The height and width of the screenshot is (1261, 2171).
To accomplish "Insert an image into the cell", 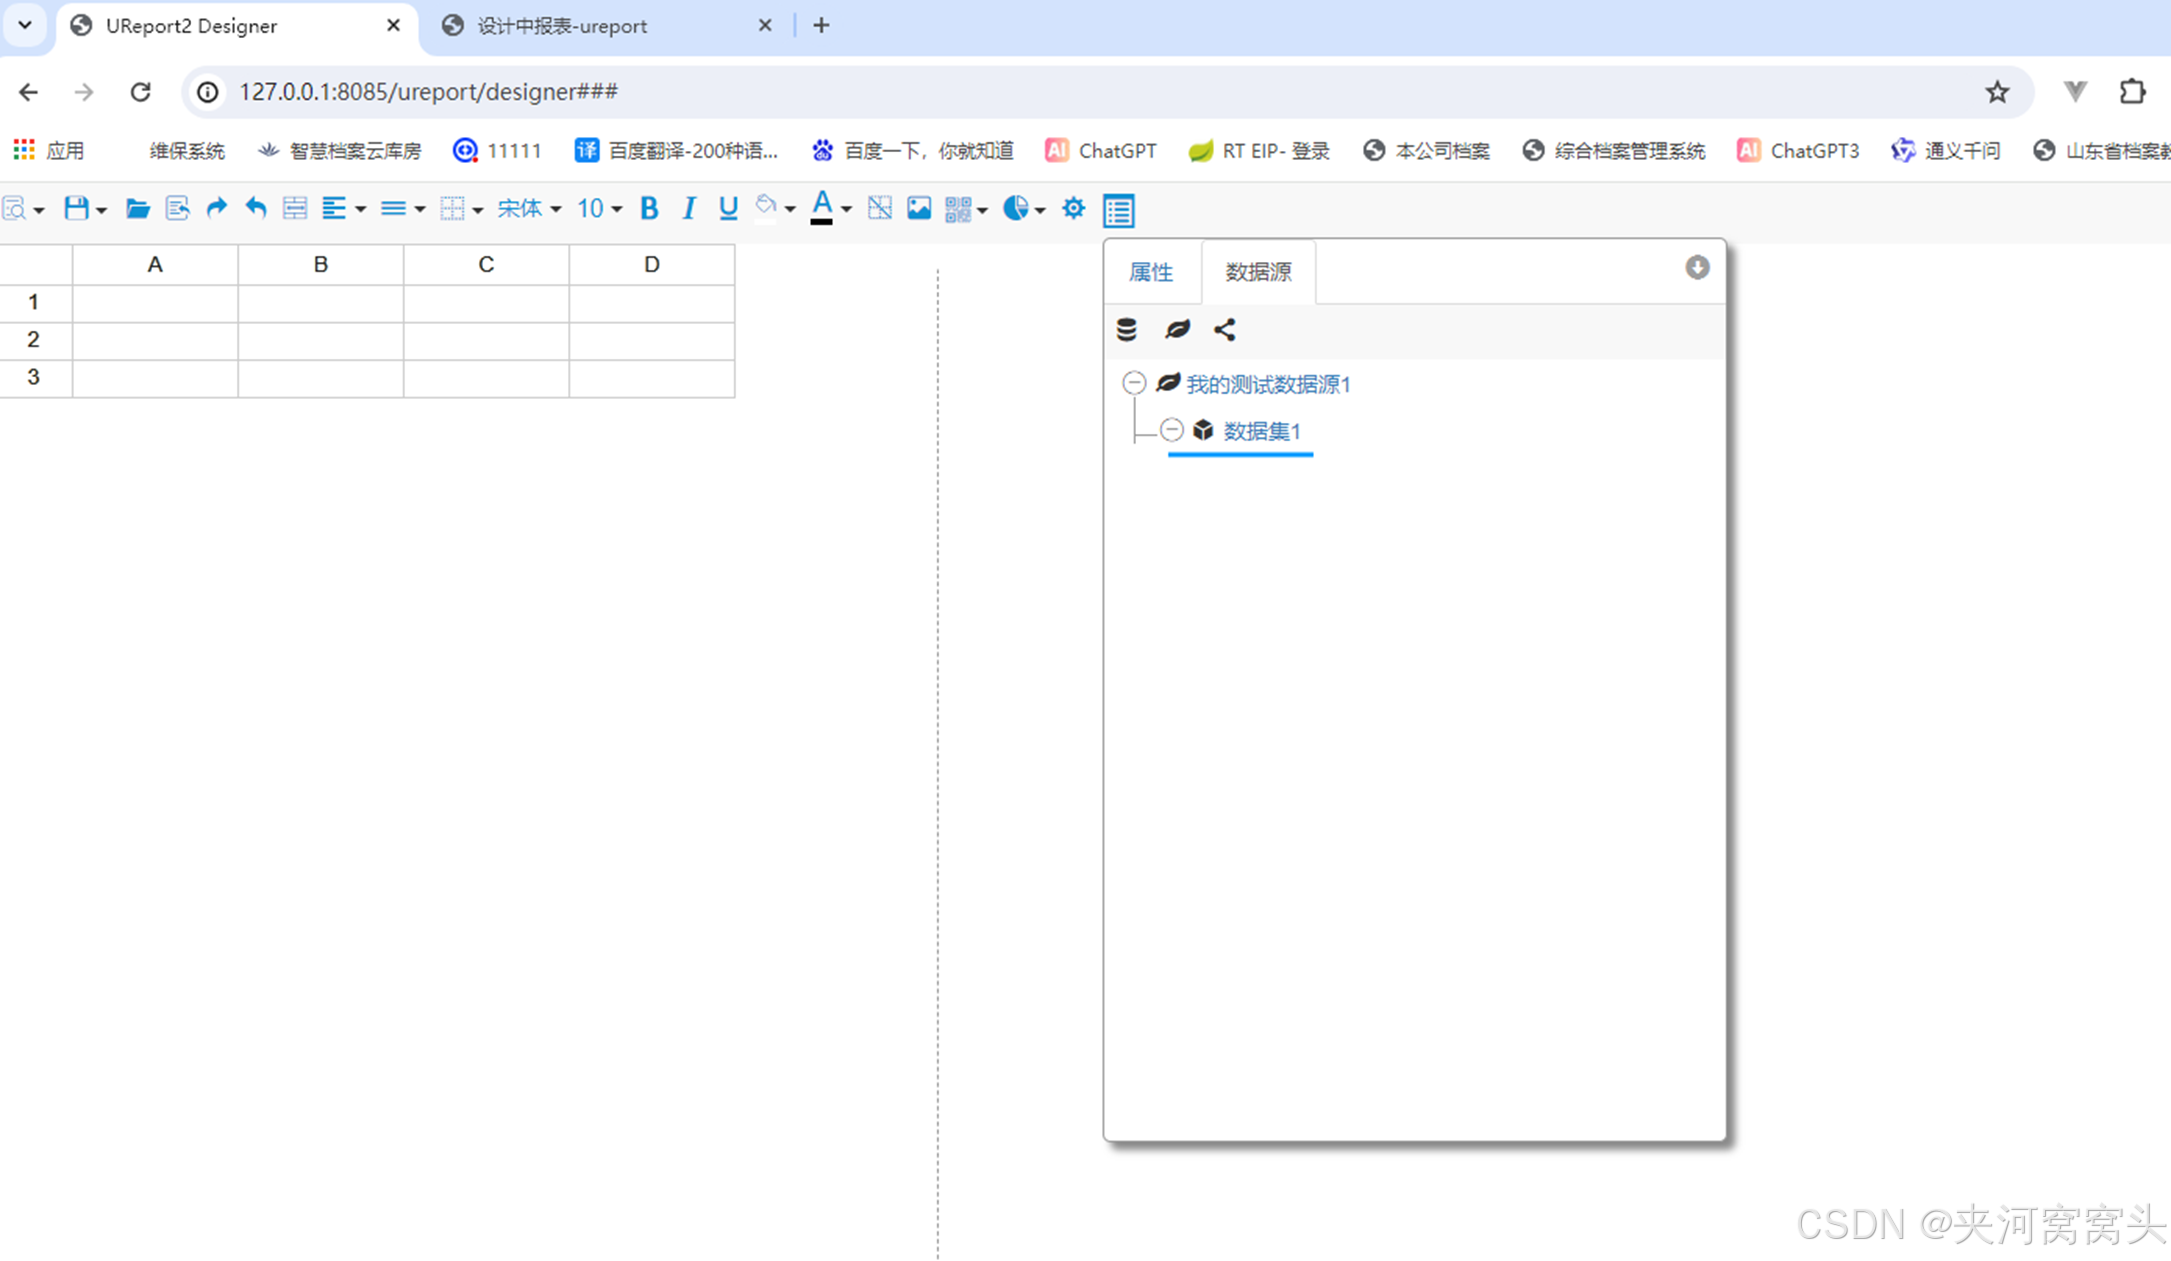I will point(918,208).
